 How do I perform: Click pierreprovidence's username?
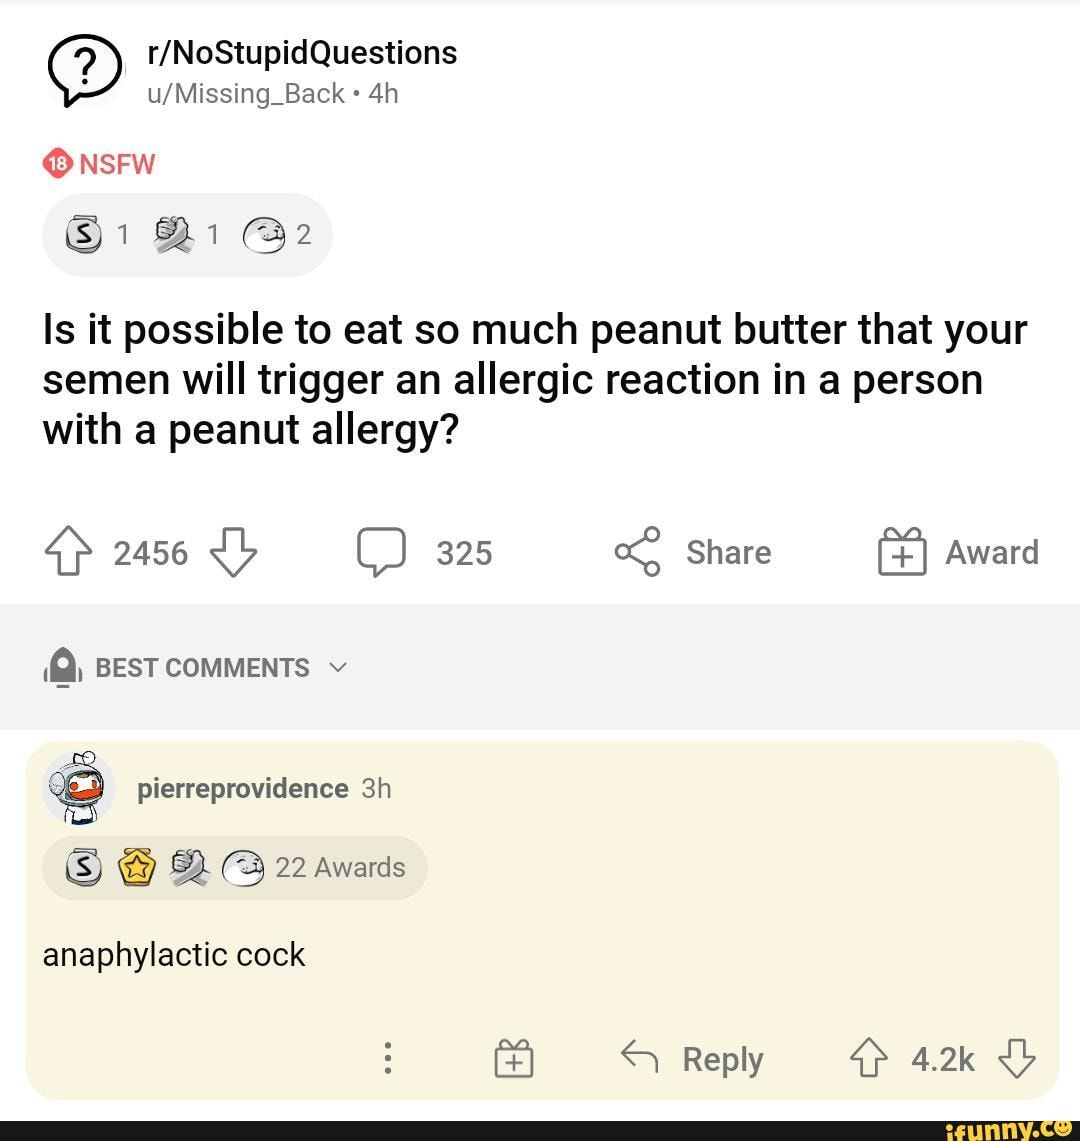[x=241, y=788]
